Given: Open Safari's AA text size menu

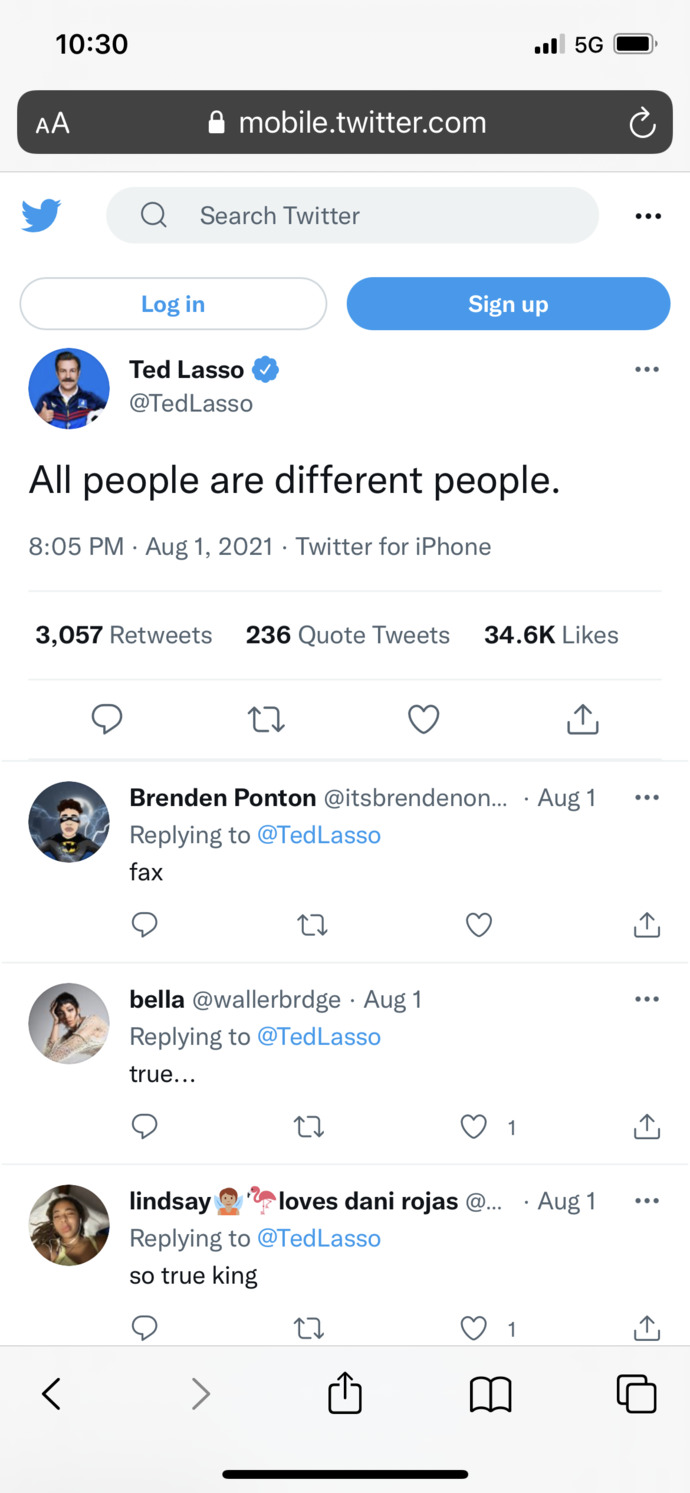Looking at the screenshot, I should coord(53,123).
